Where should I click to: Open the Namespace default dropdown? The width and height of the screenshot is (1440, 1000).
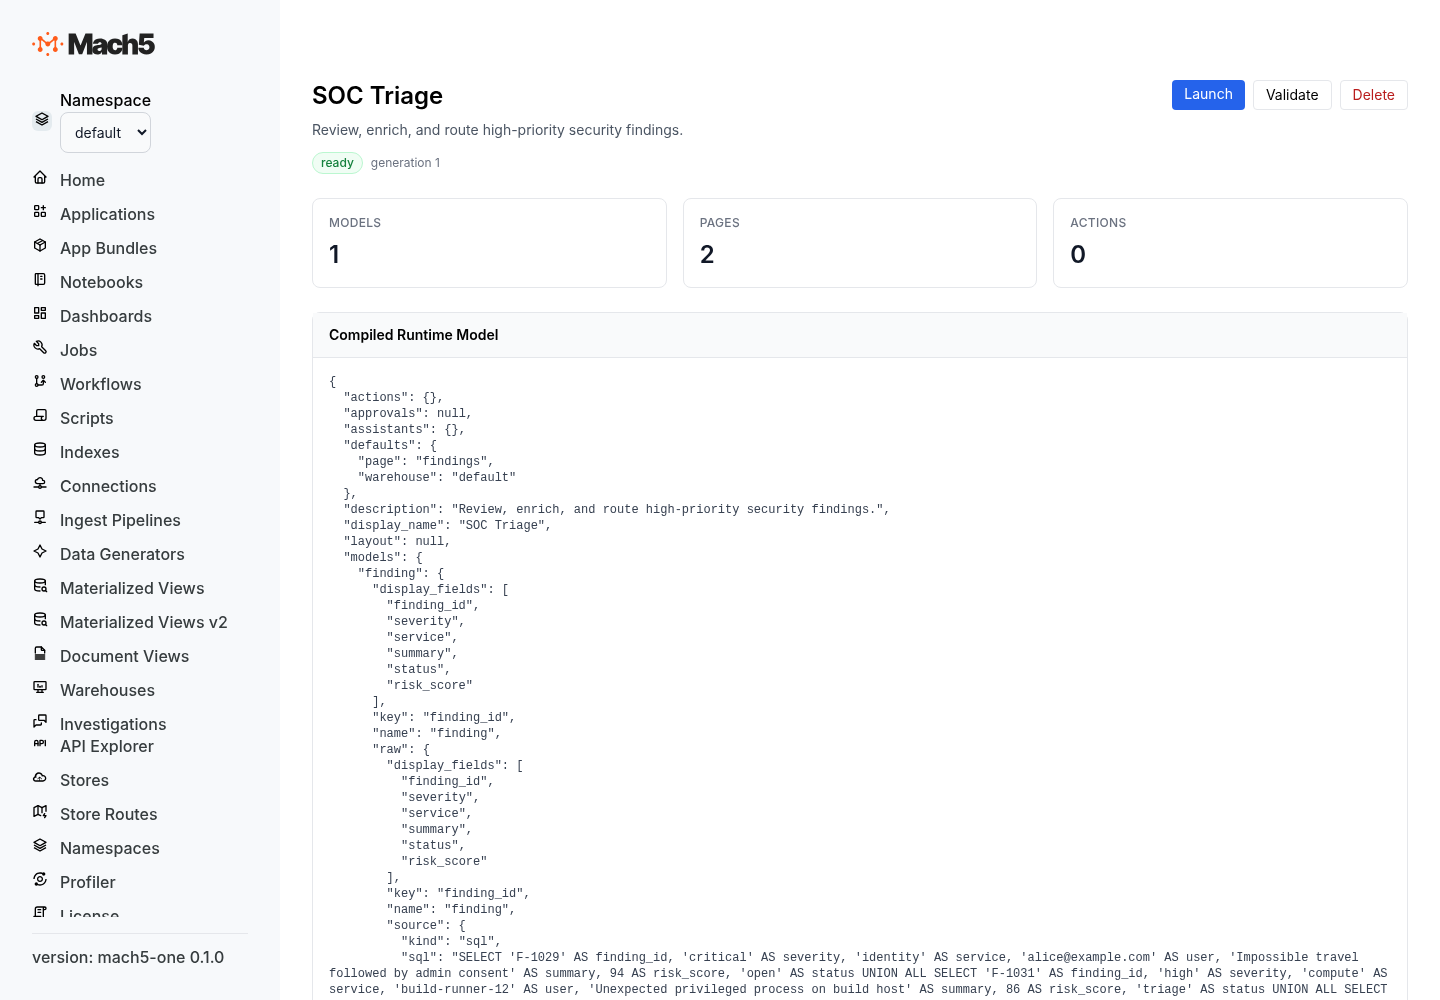tap(105, 133)
